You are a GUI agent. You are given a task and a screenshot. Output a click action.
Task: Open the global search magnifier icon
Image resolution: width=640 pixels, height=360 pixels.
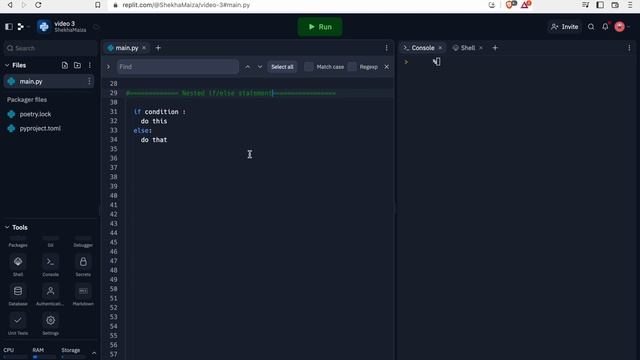pyautogui.click(x=591, y=27)
